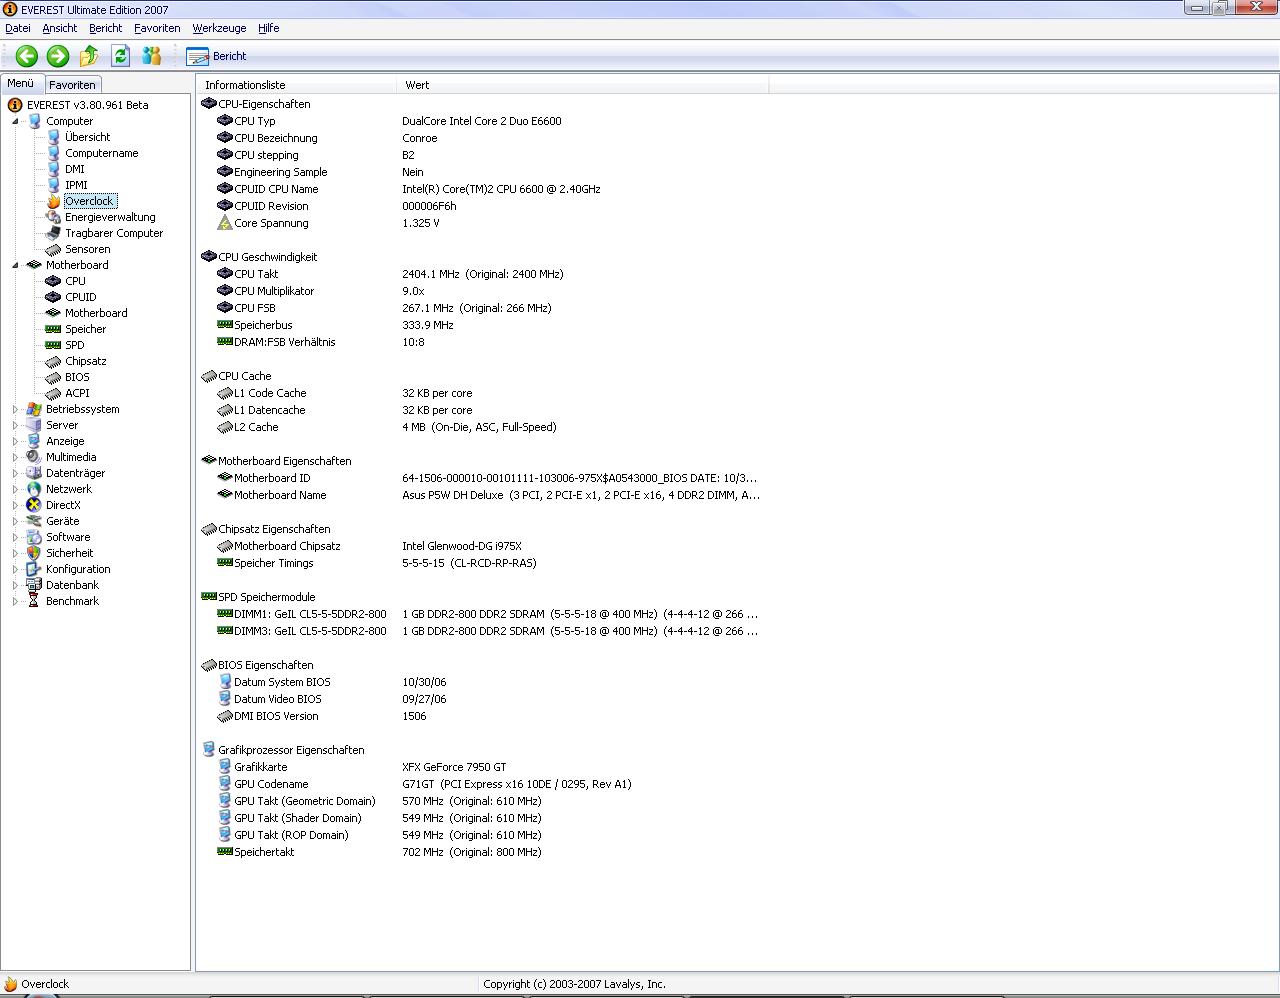Click the SPD memory module icon
This screenshot has width=1280, height=998.
(53, 345)
